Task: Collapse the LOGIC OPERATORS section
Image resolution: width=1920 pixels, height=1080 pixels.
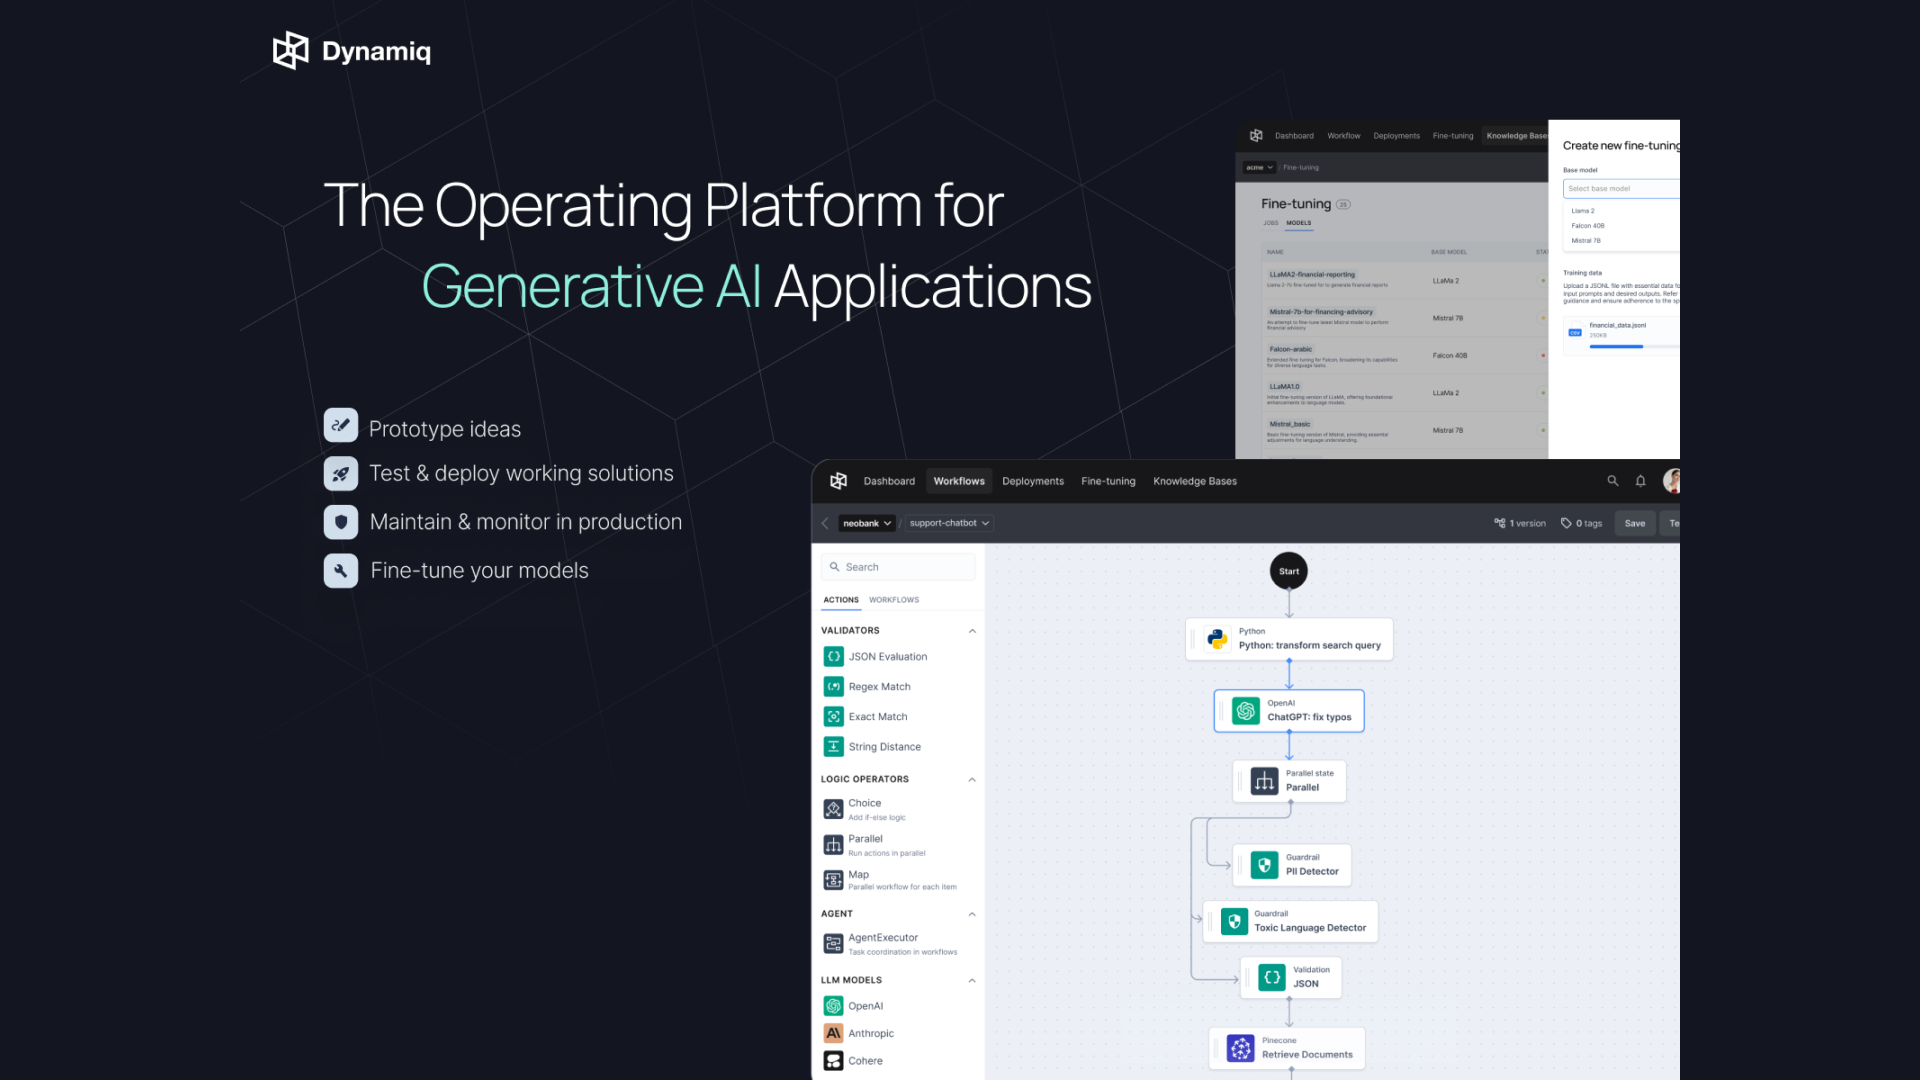Action: [972, 780]
